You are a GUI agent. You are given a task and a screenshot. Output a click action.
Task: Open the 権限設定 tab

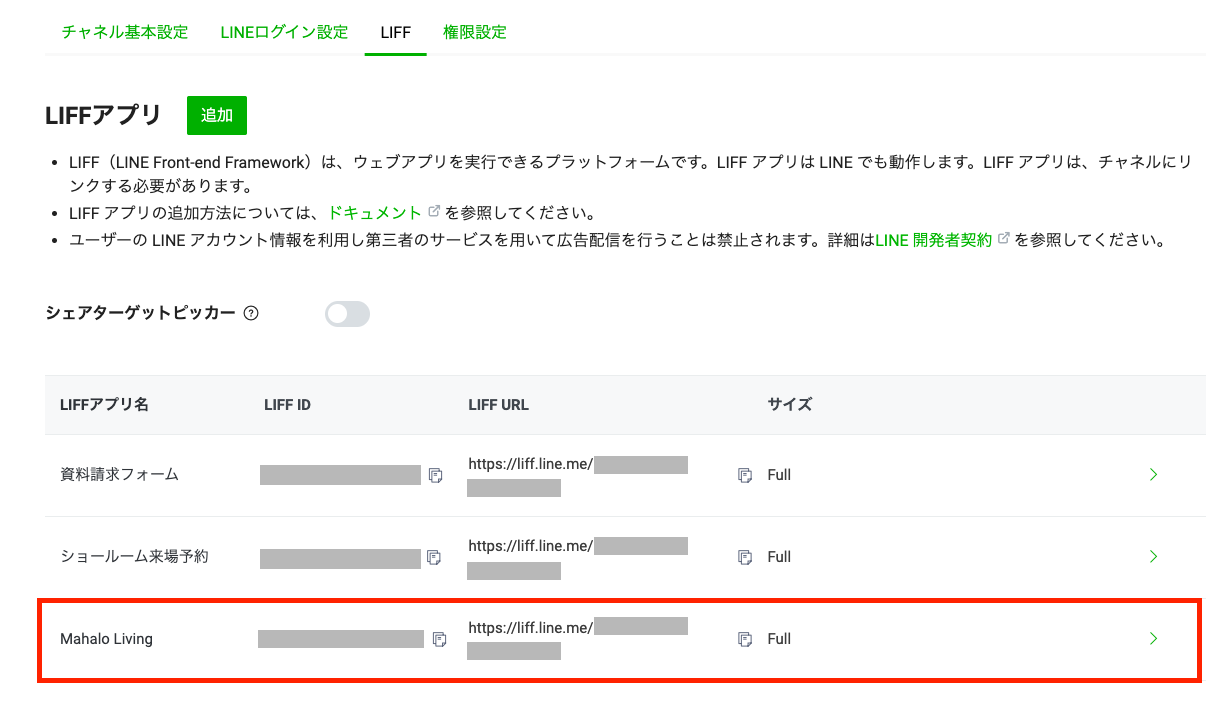(475, 32)
